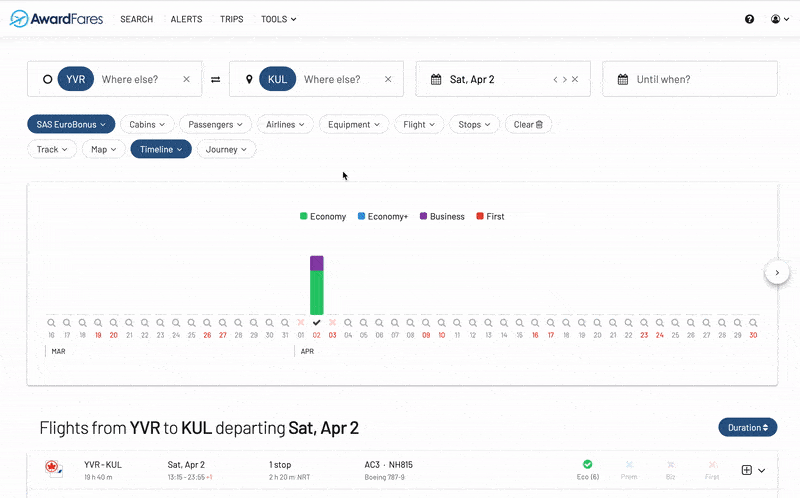Search availability for Mar 31
This screenshot has height=498, width=800.
(x=285, y=322)
